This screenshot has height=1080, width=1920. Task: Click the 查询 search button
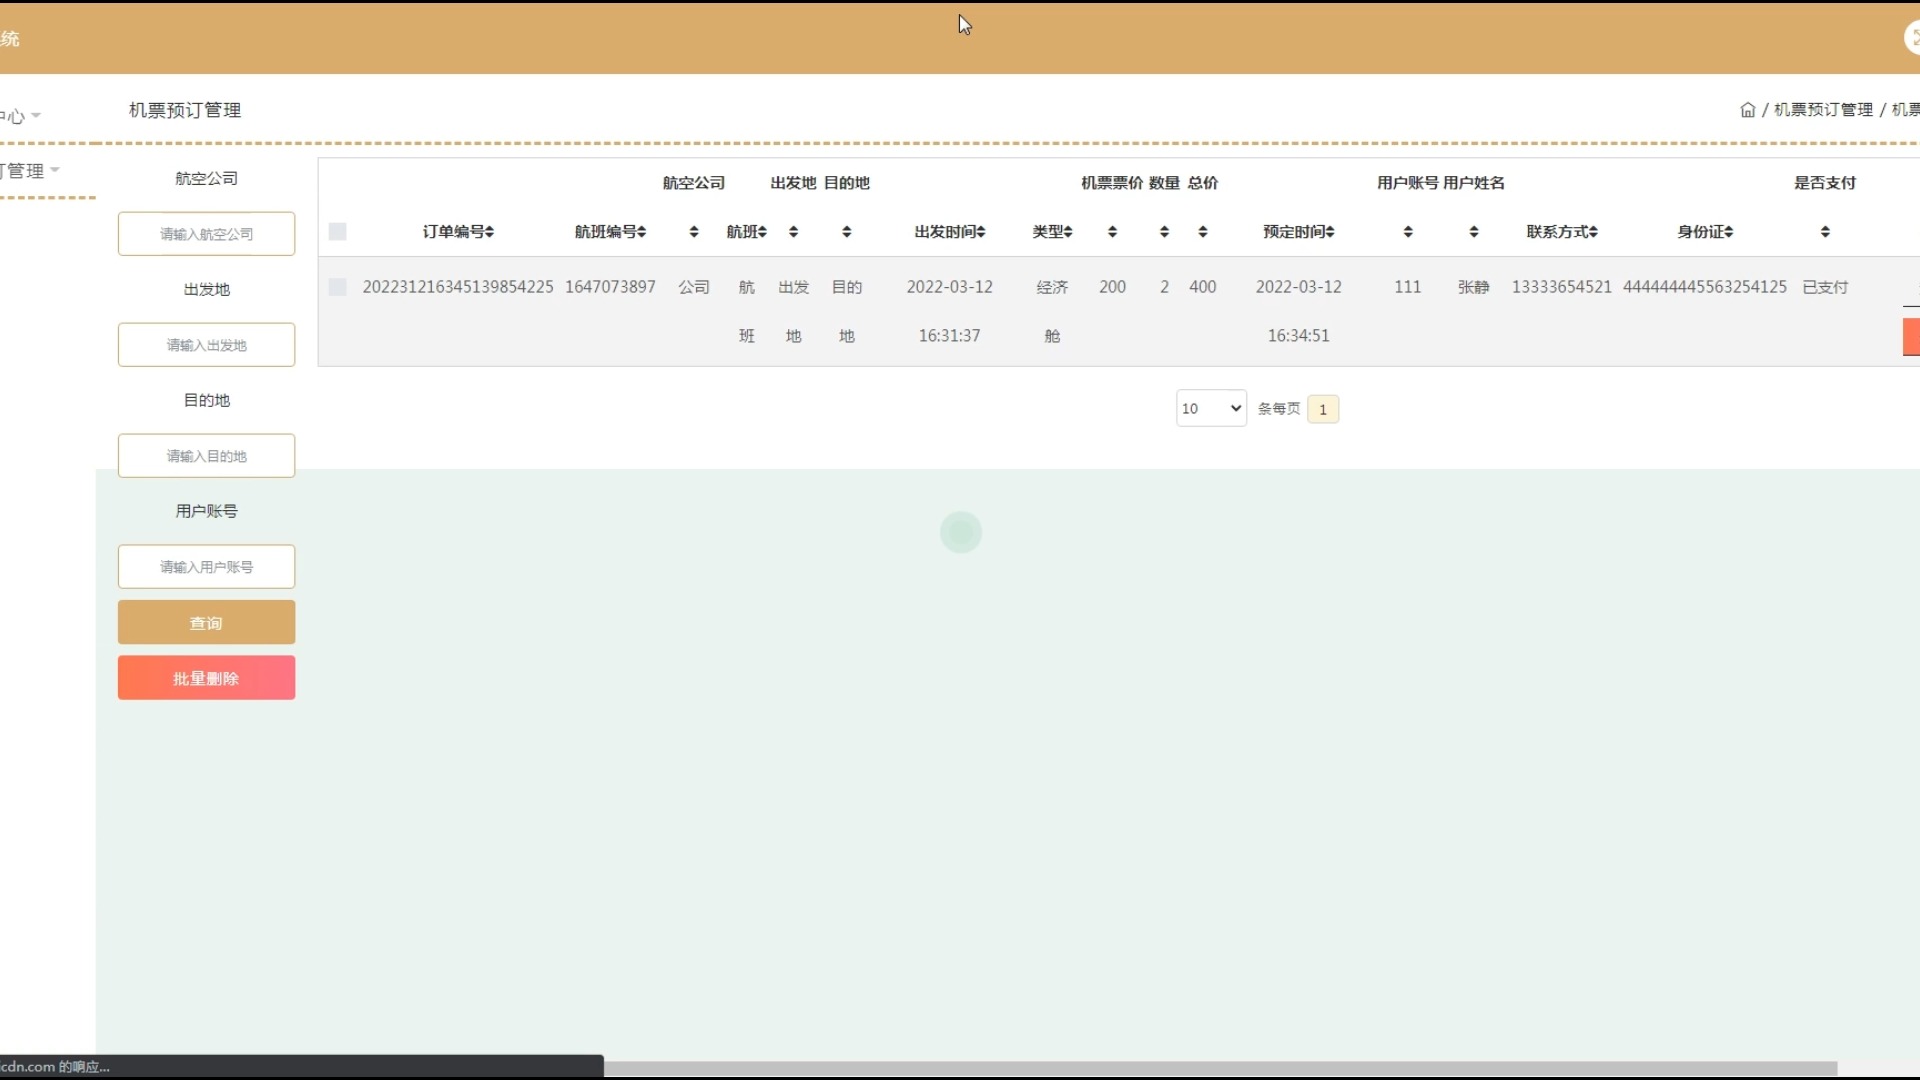(x=206, y=622)
